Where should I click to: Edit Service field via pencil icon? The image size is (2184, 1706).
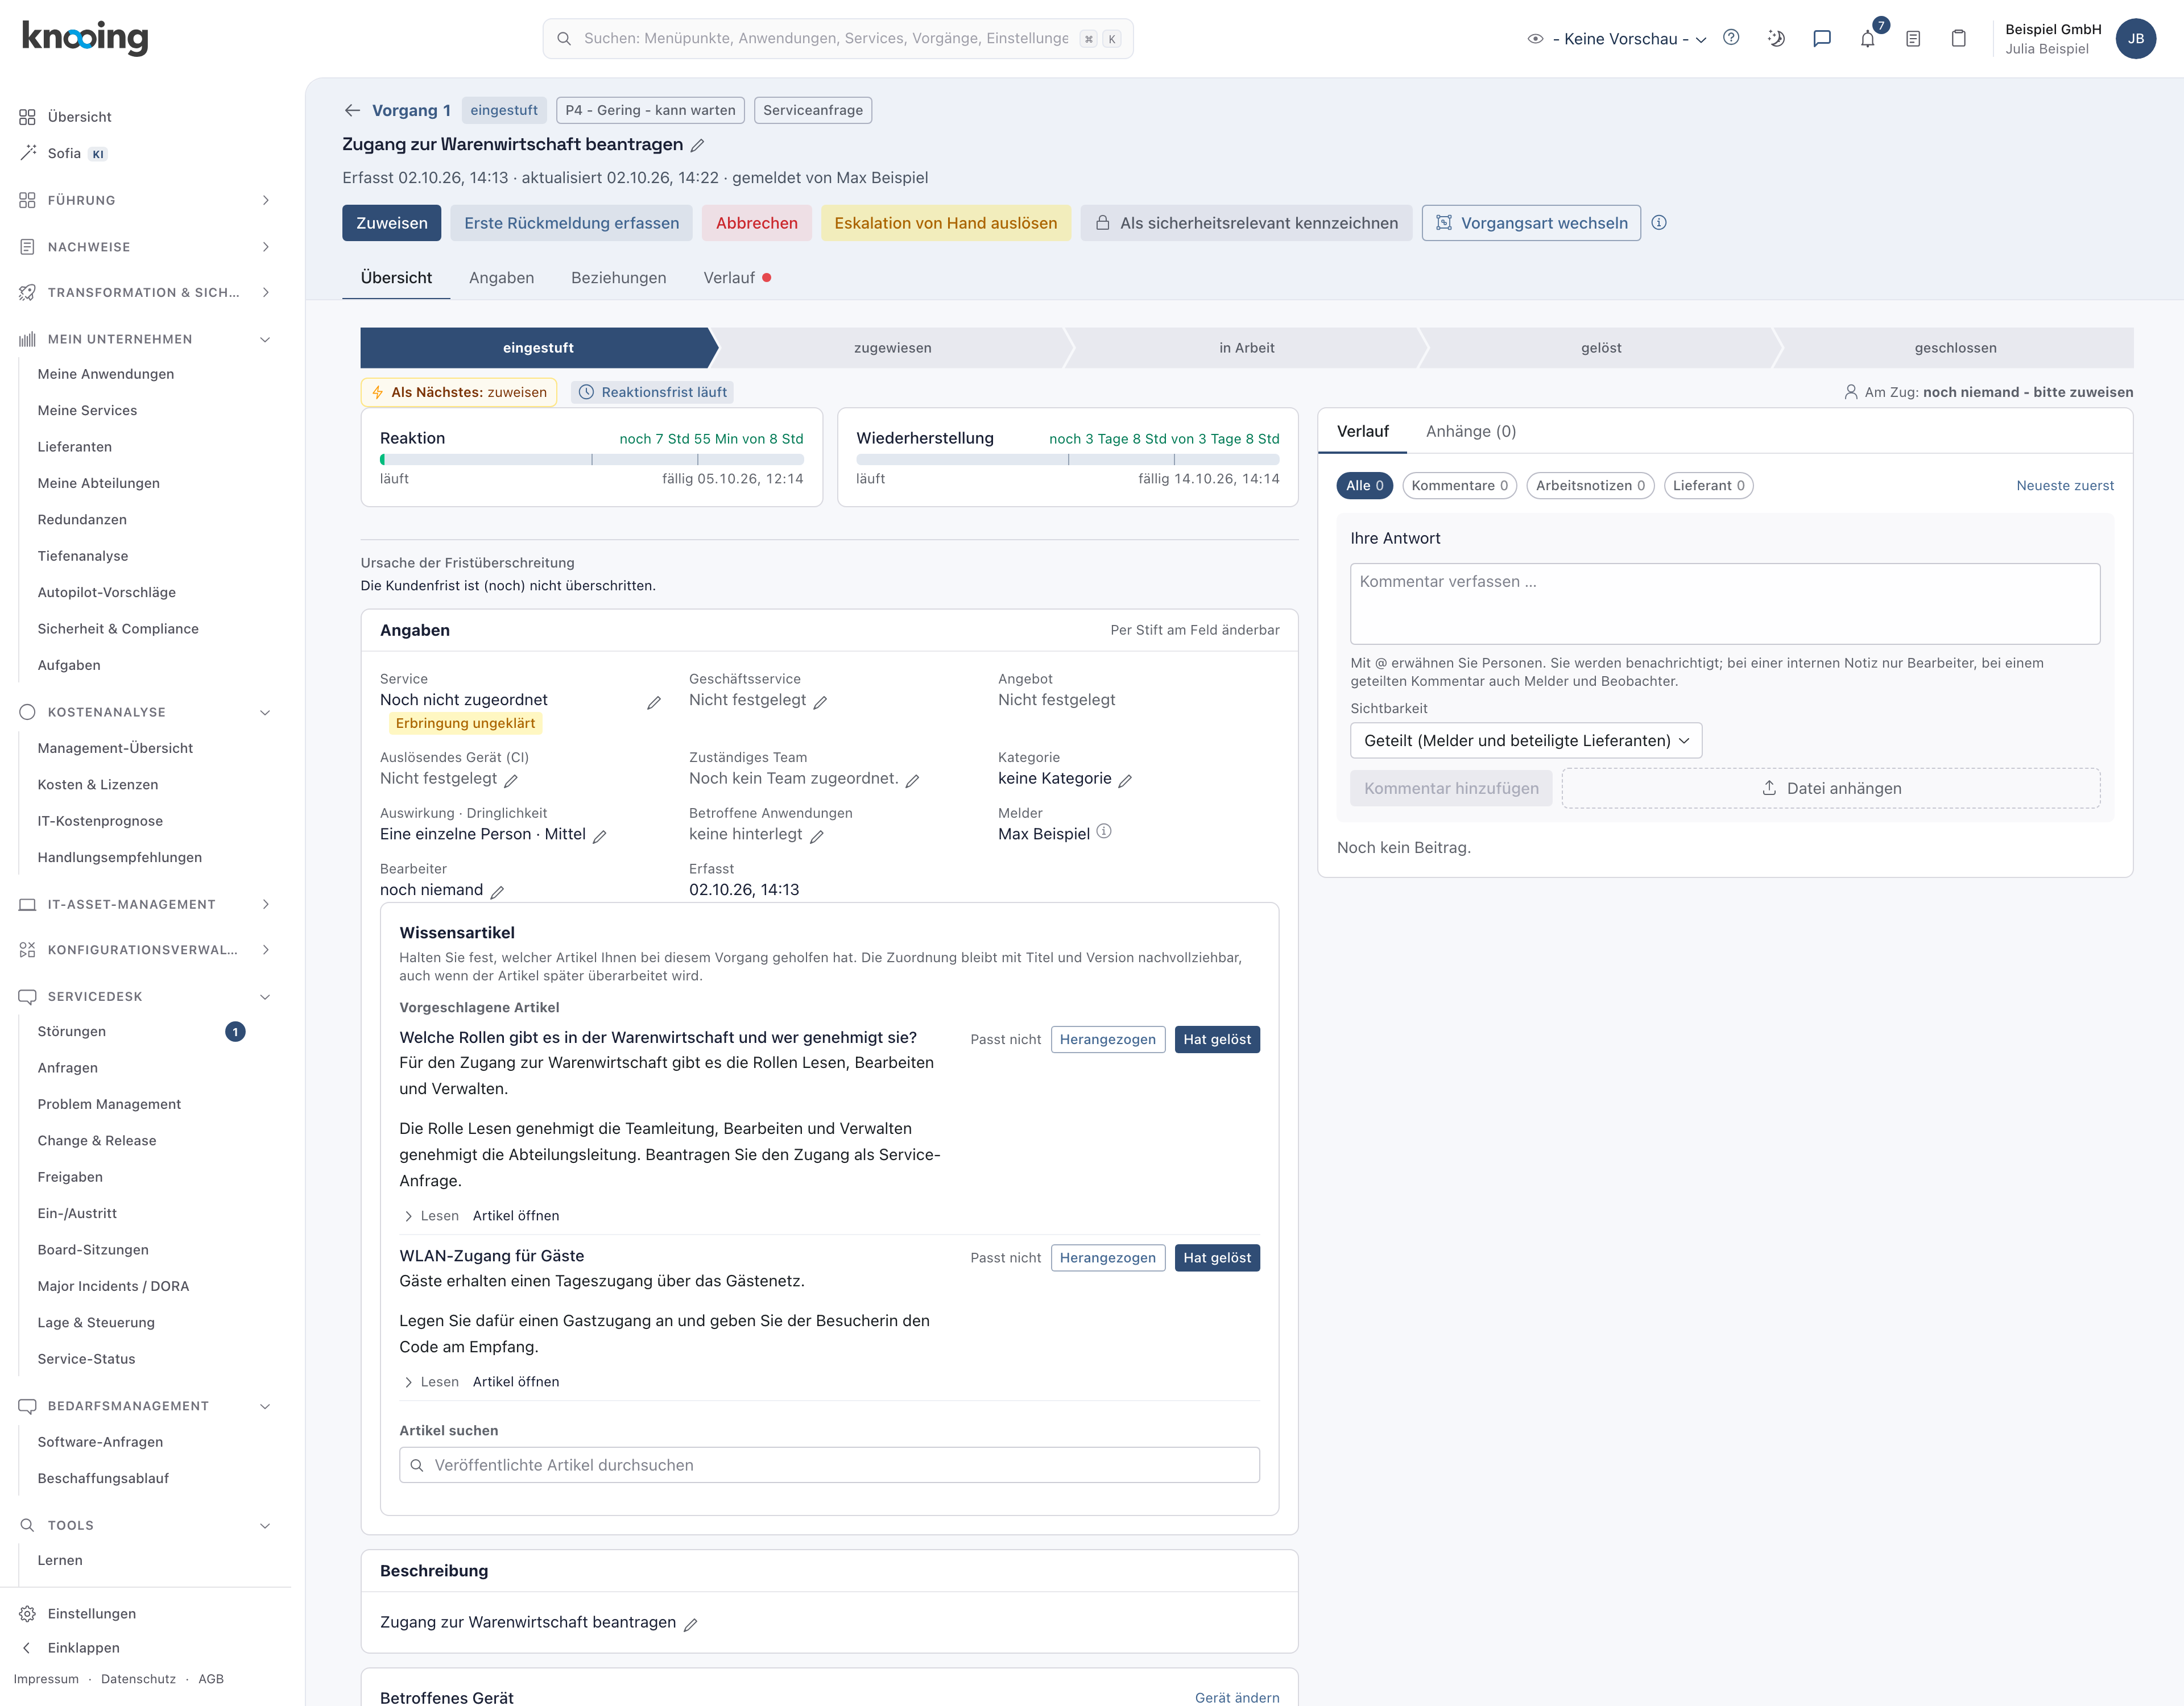(x=654, y=703)
